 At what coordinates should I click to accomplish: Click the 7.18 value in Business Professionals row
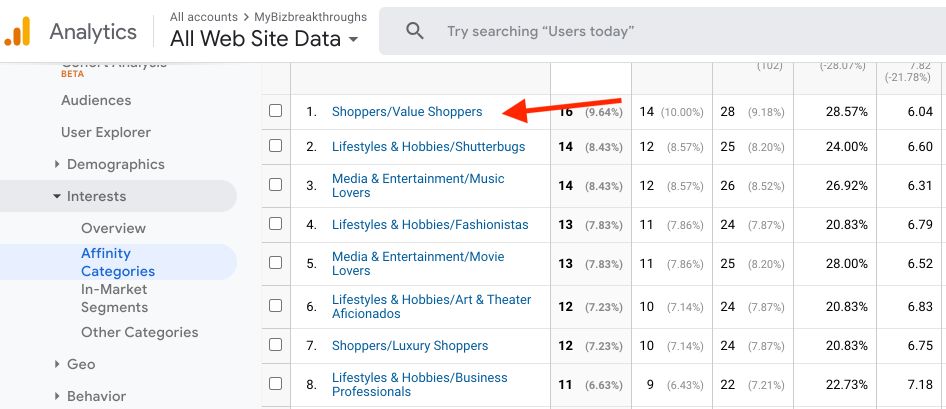tap(920, 384)
